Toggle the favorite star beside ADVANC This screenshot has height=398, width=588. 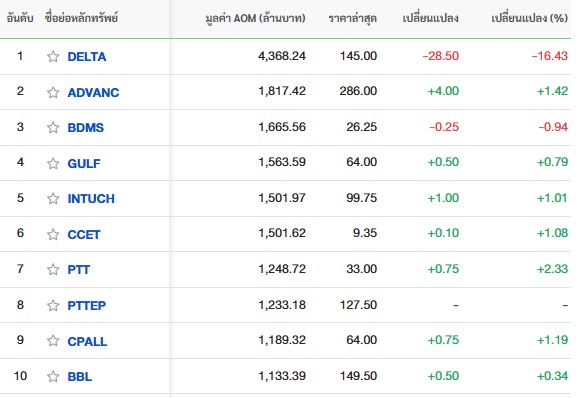click(53, 92)
